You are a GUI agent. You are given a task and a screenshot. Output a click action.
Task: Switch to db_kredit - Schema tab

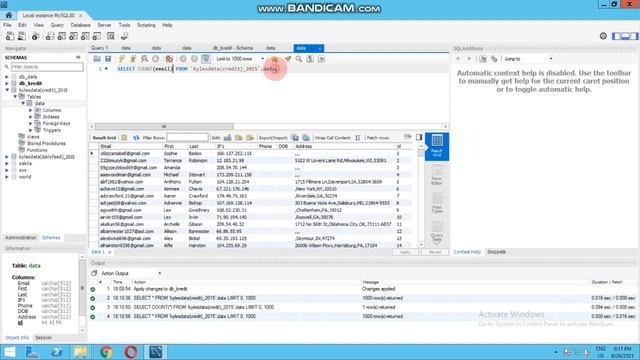[233, 48]
